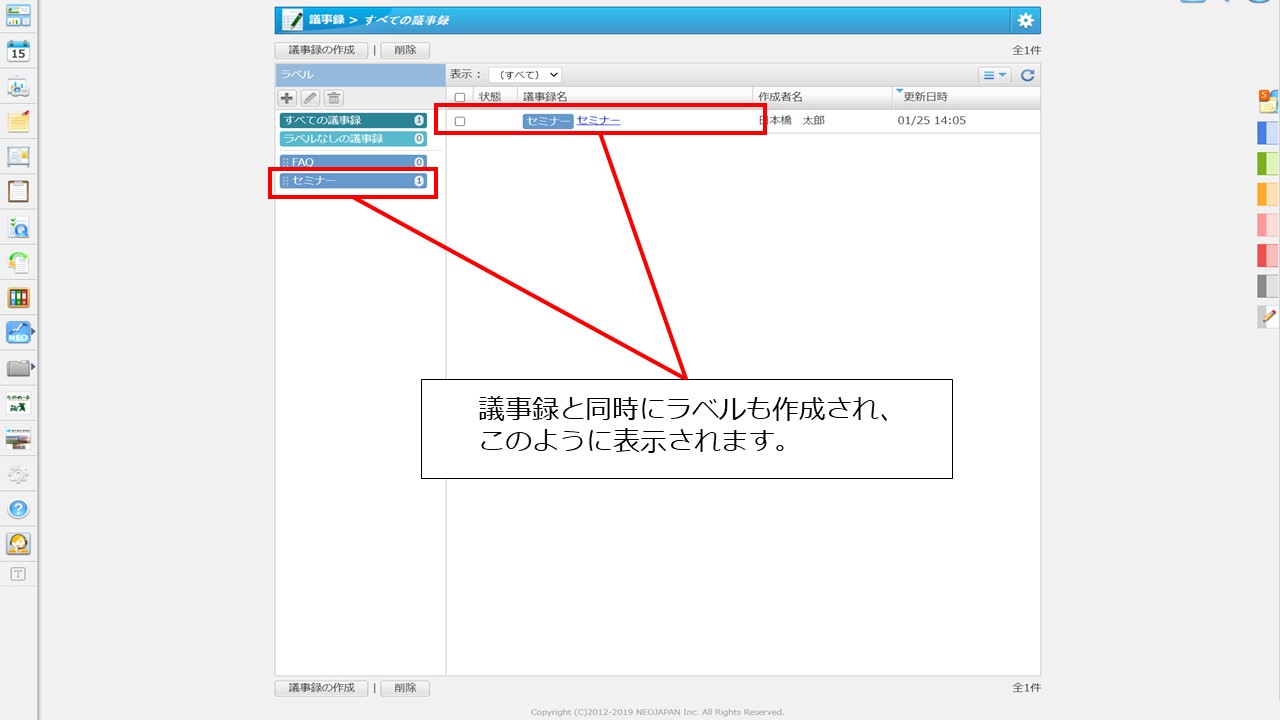The width and height of the screenshot is (1280, 720).
Task: Click the gray gear icon in left sidebar
Action: pos(18,474)
